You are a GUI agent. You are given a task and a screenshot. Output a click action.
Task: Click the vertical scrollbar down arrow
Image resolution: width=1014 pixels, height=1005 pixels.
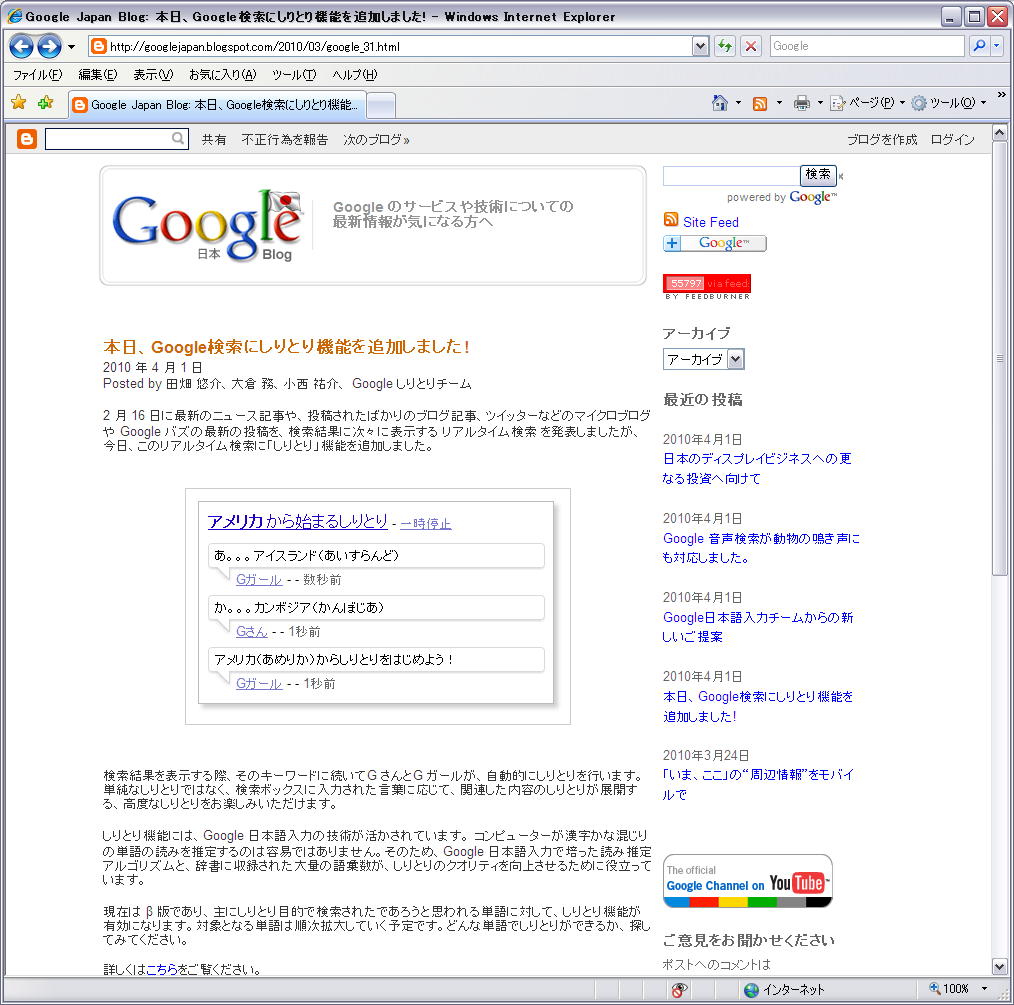(x=999, y=967)
